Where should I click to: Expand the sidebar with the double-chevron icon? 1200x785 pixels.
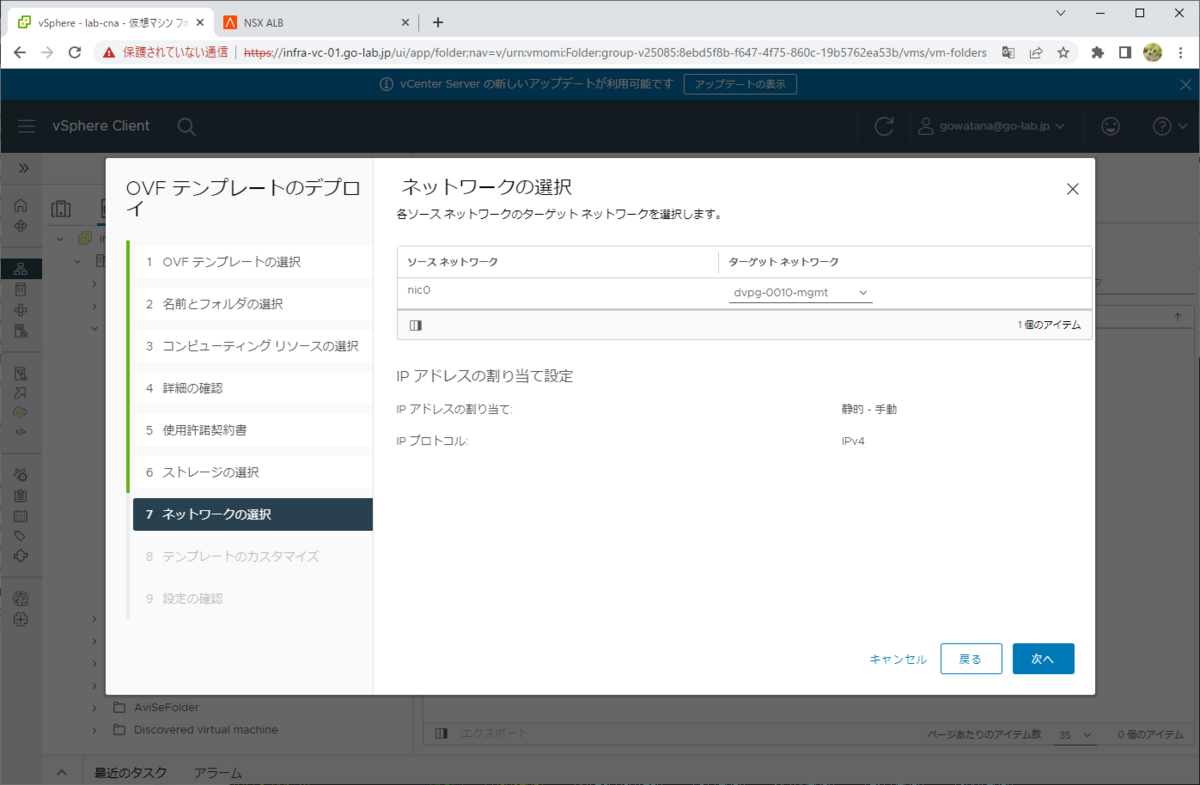[x=24, y=168]
